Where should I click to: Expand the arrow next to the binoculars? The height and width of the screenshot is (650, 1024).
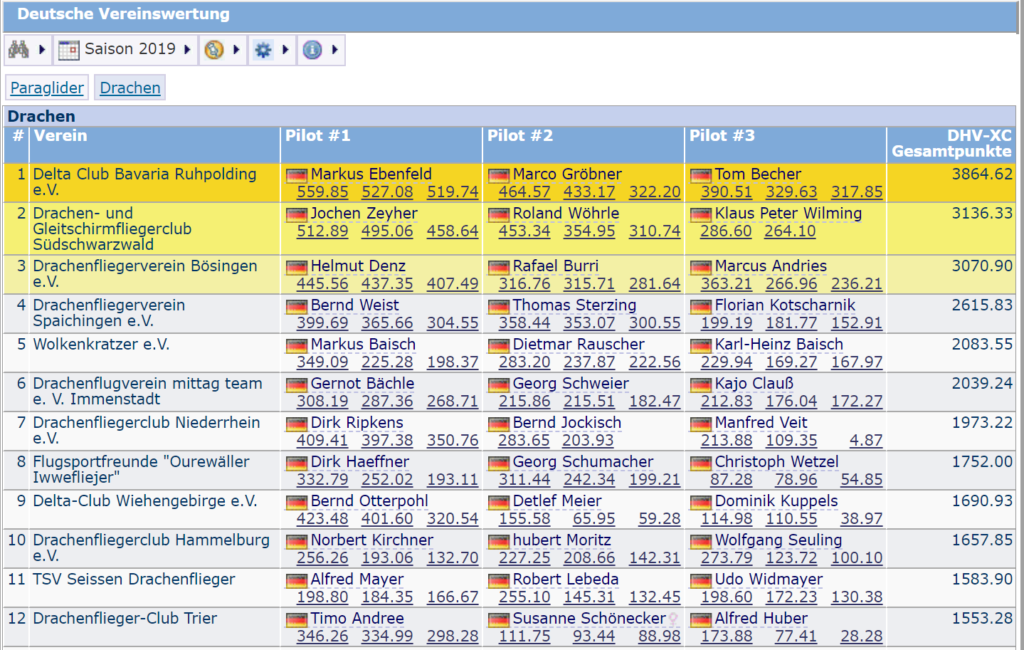tap(42, 50)
